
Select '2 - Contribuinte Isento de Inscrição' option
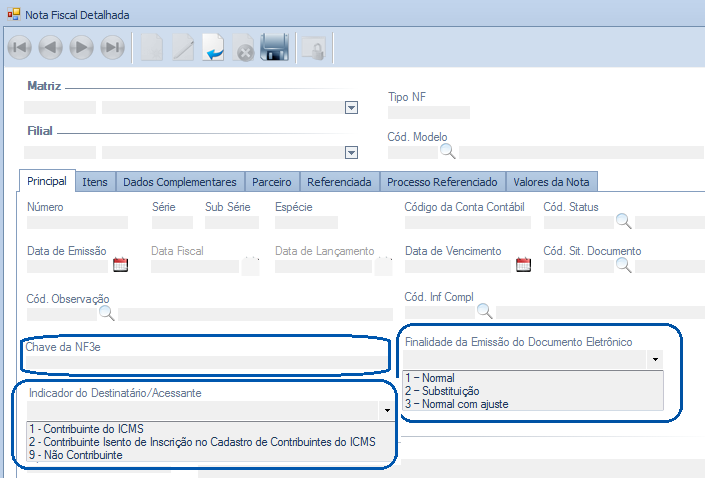pyautogui.click(x=210, y=442)
